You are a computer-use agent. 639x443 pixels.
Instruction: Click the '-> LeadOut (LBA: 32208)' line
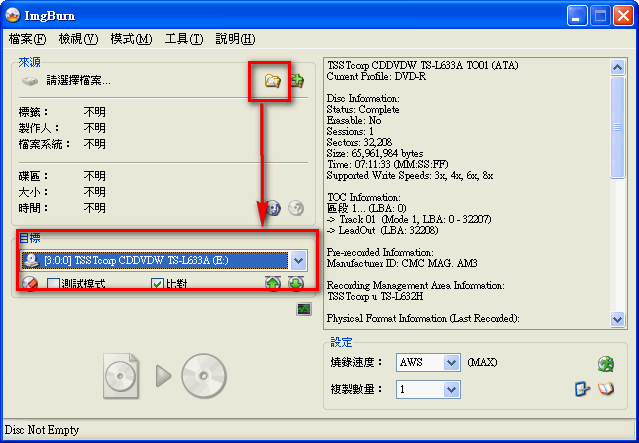tap(382, 231)
